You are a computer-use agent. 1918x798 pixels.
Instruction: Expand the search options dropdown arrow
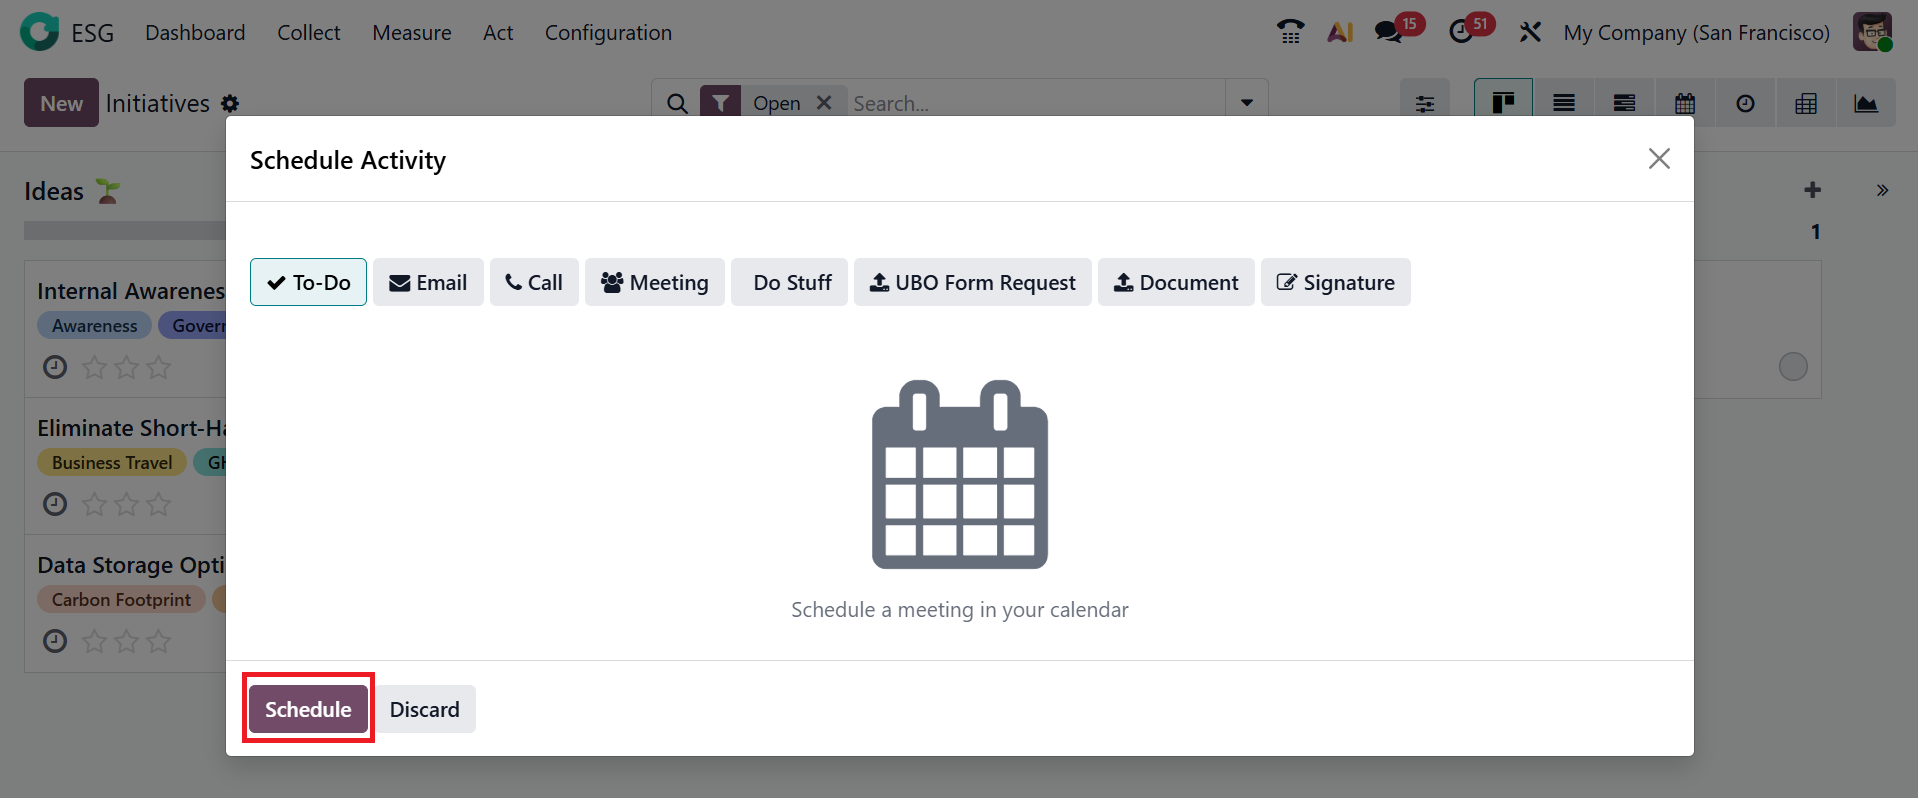[x=1247, y=103]
